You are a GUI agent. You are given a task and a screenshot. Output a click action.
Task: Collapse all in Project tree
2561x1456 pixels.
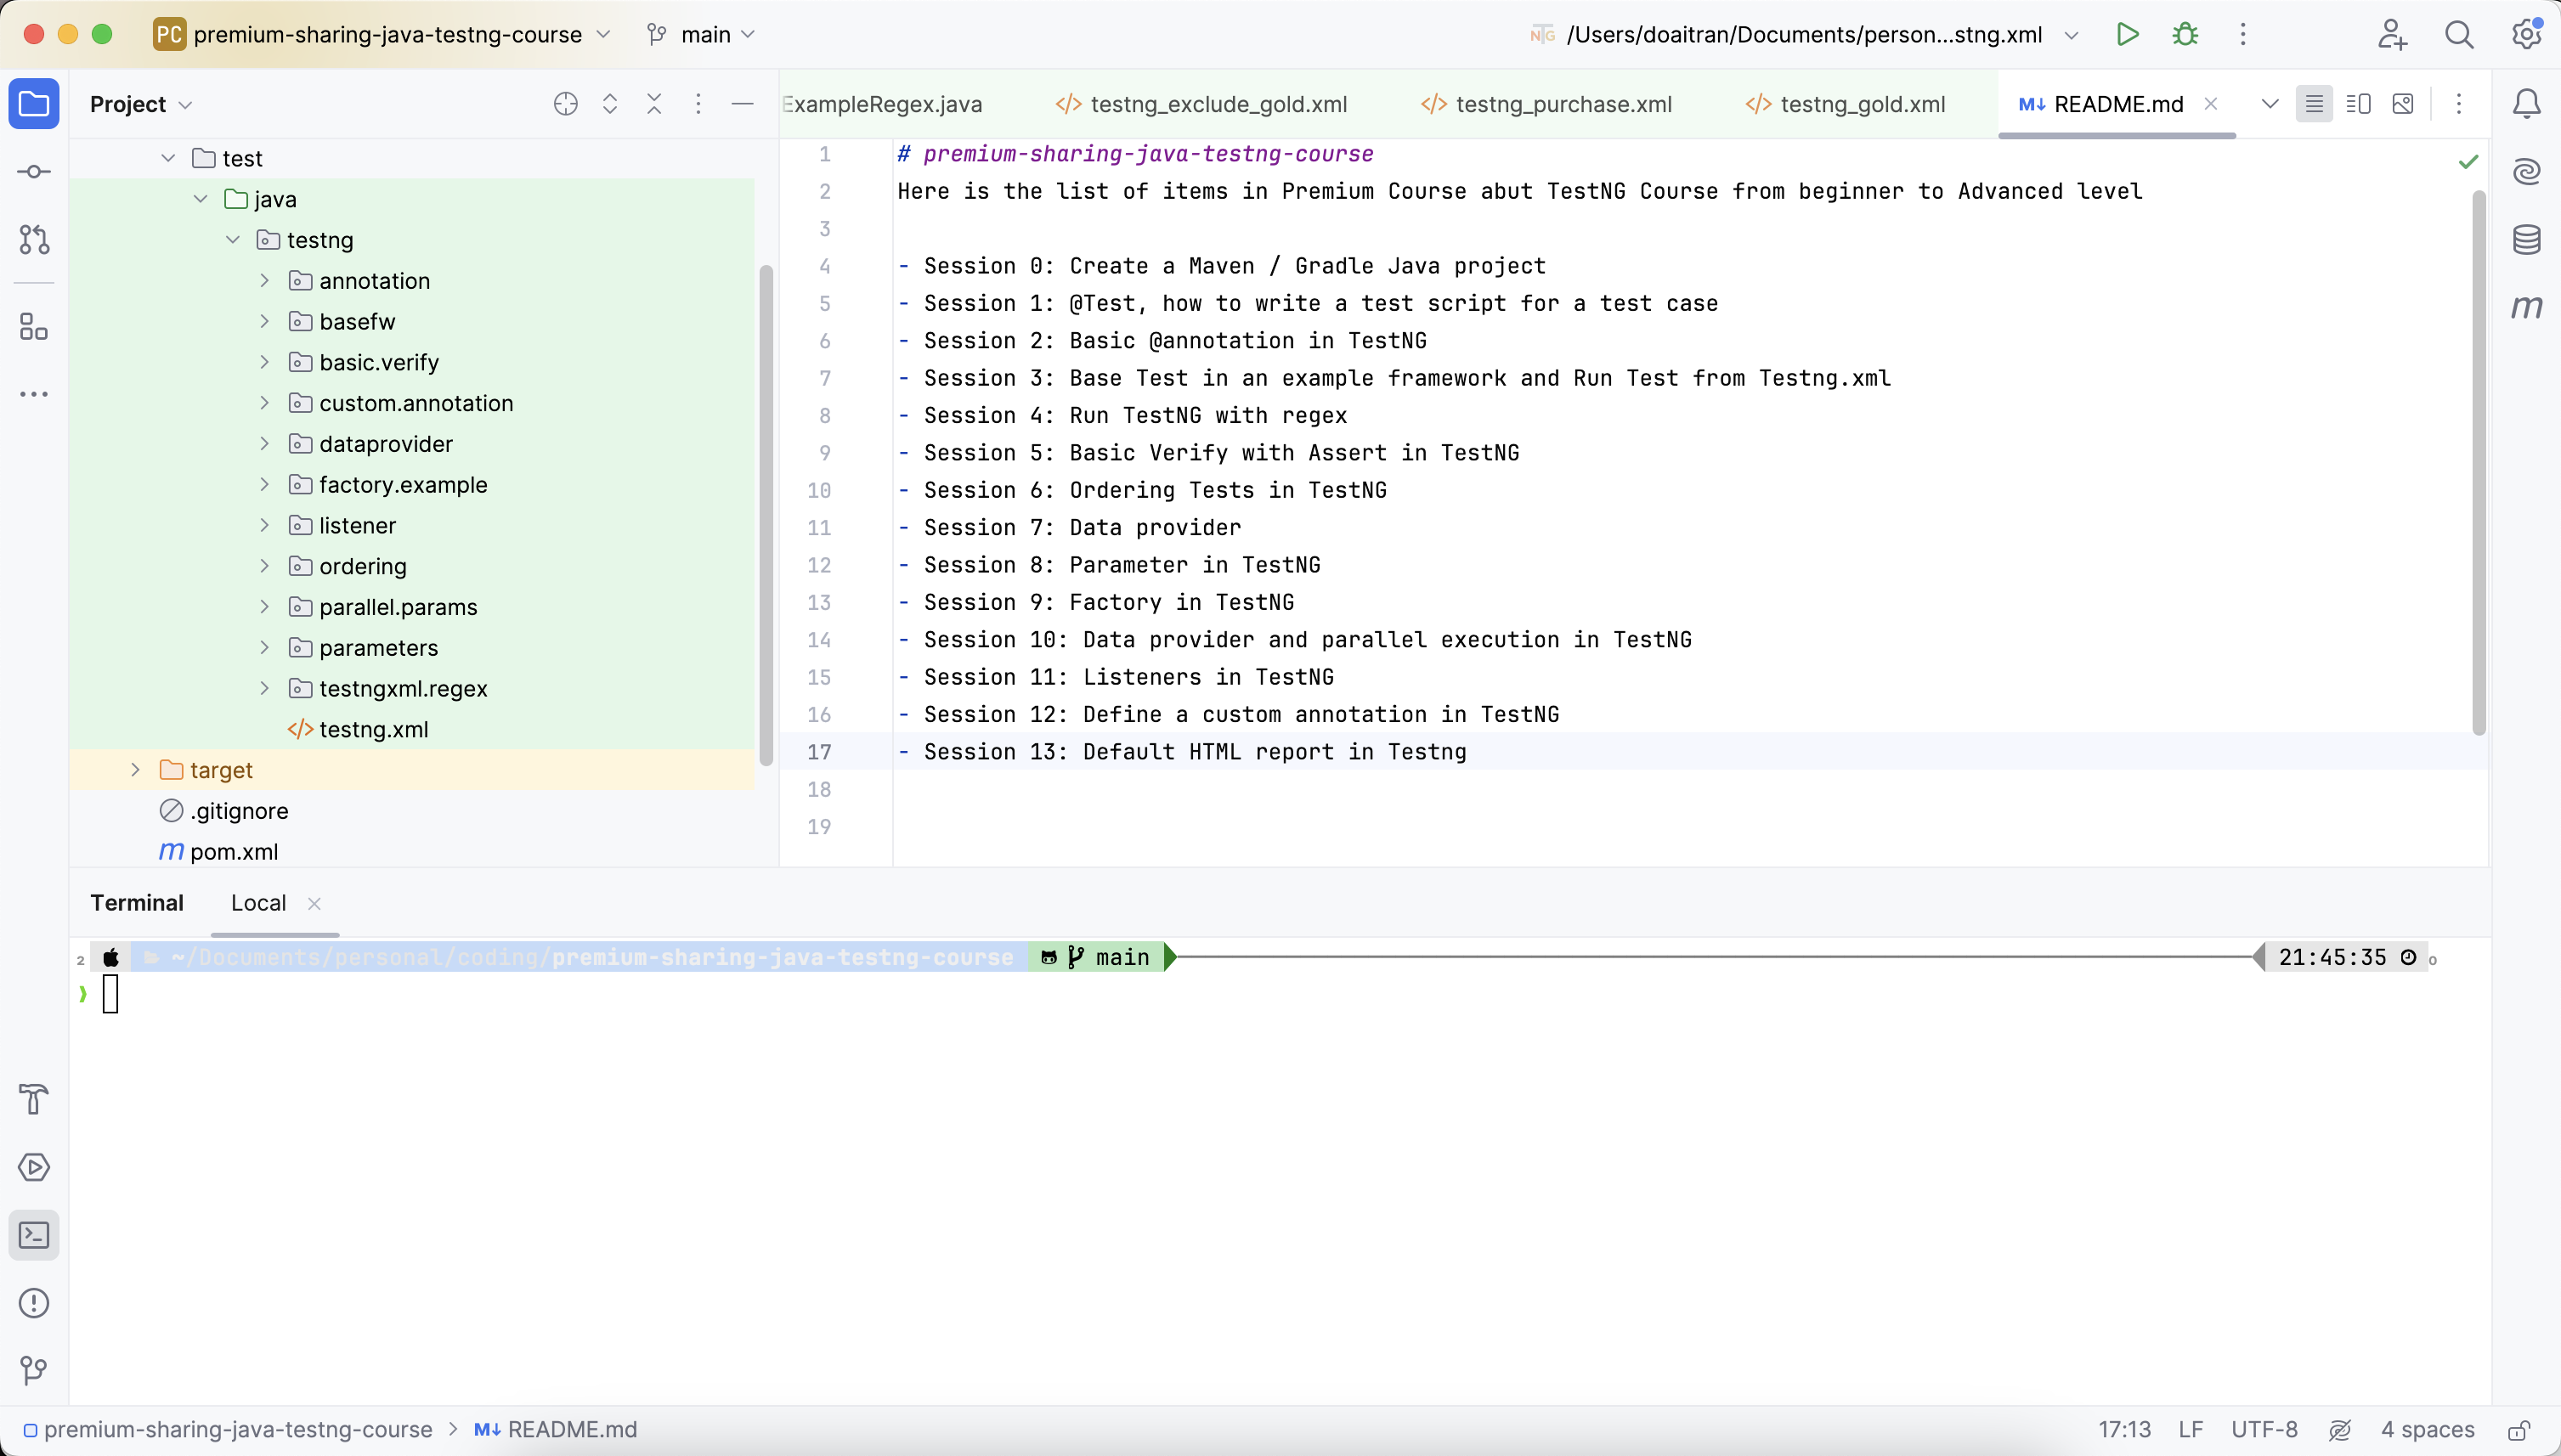[654, 104]
